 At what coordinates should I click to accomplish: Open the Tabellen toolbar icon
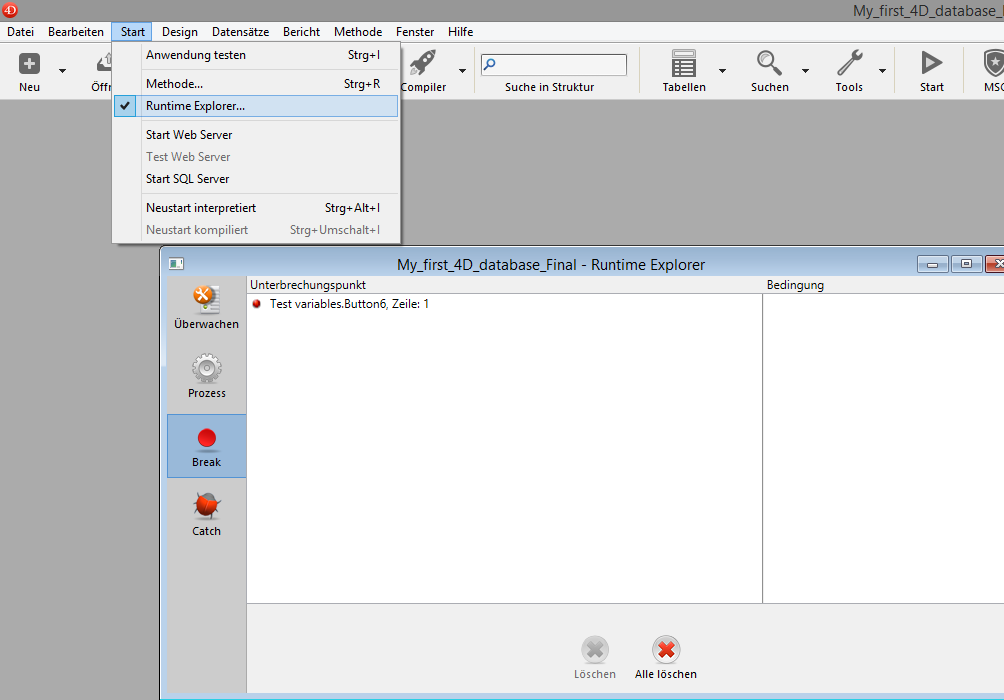pos(684,65)
